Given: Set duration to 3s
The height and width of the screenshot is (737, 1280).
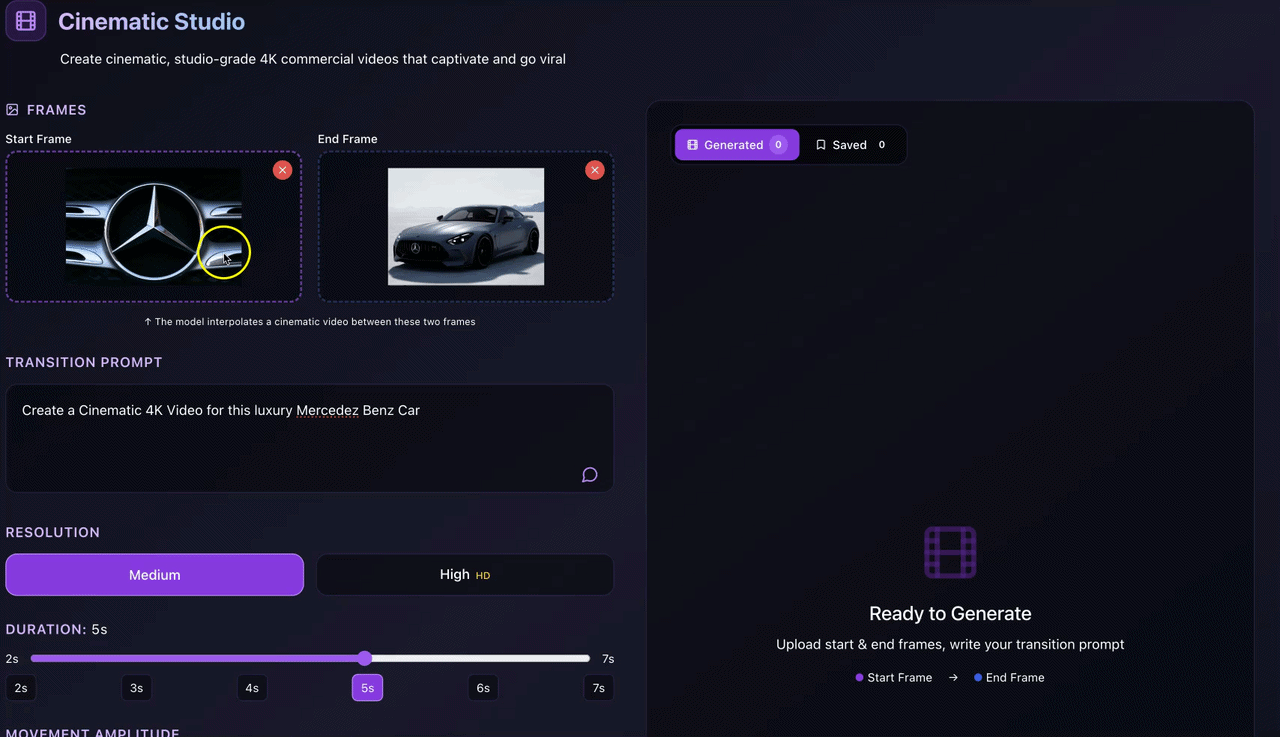Looking at the screenshot, I should pos(136,688).
